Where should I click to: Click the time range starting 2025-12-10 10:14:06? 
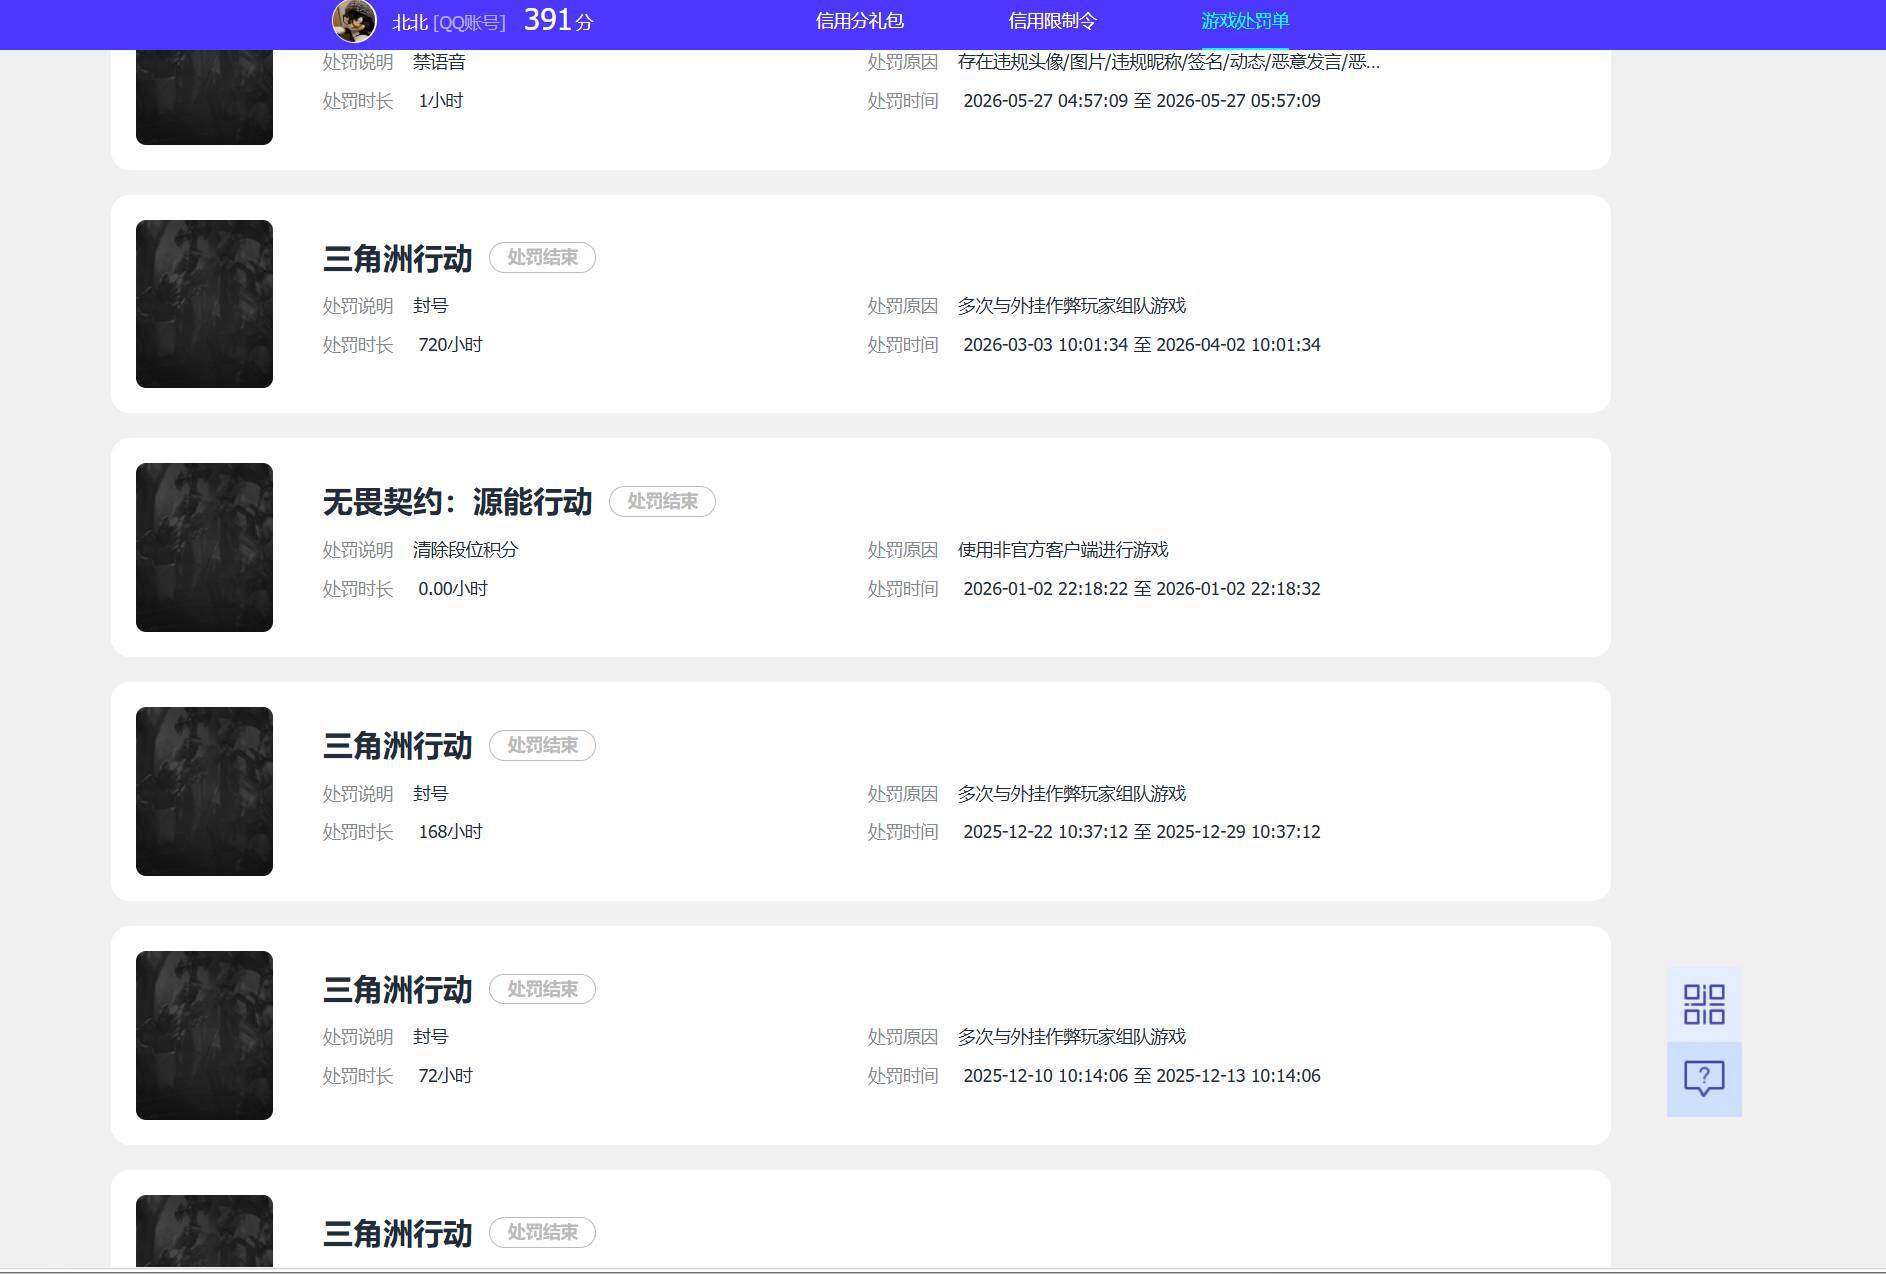click(x=1142, y=1076)
